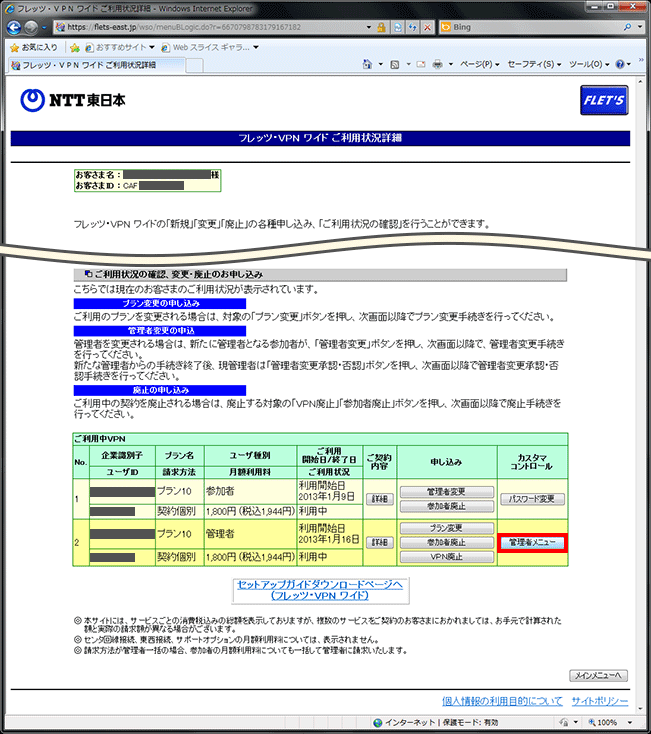Click the RSS feeds icon
This screenshot has width=651, height=734.
point(395,64)
